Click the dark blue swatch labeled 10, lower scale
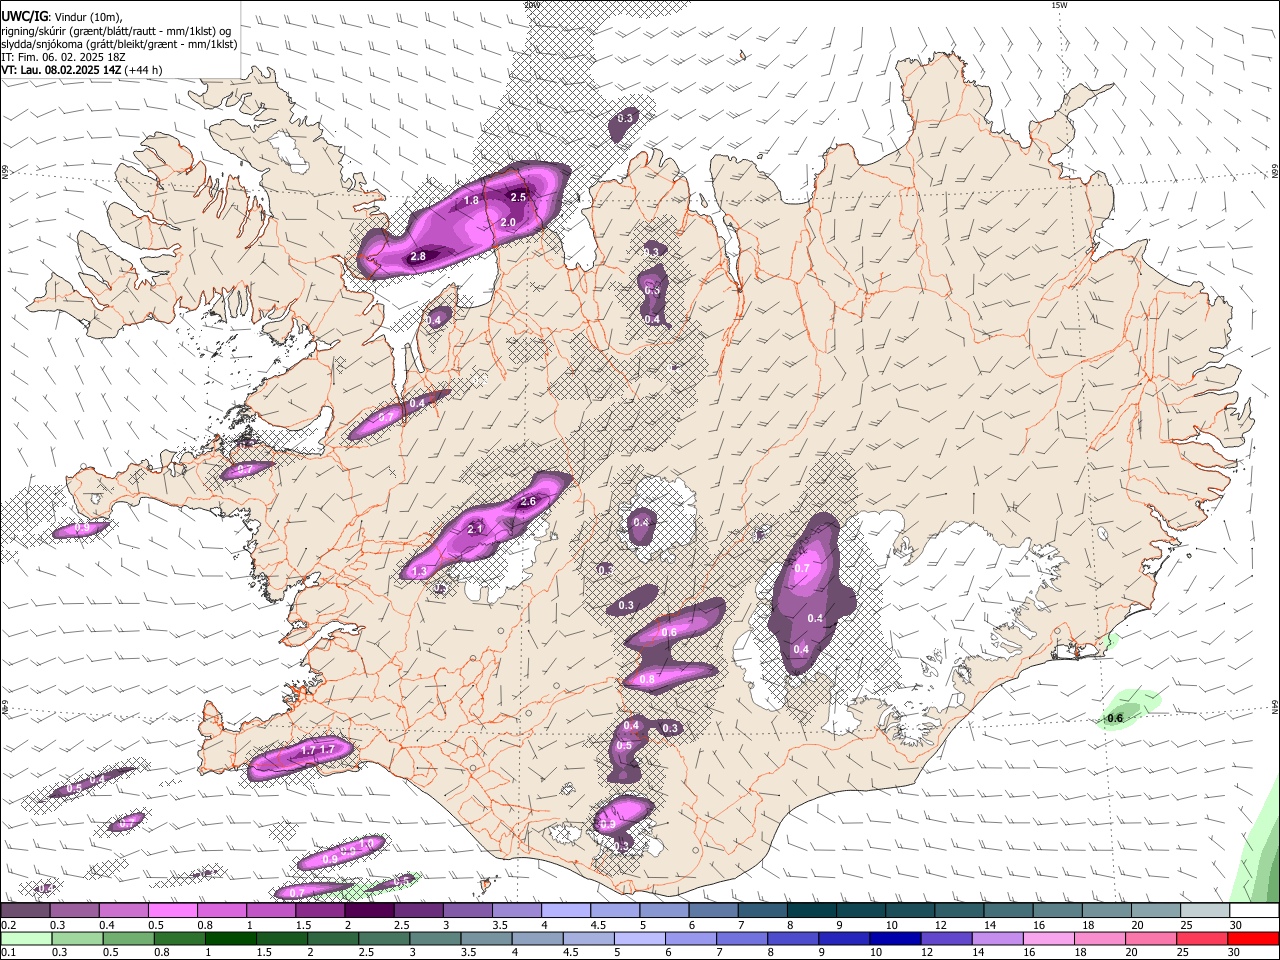This screenshot has height=960, width=1280. click(x=894, y=938)
